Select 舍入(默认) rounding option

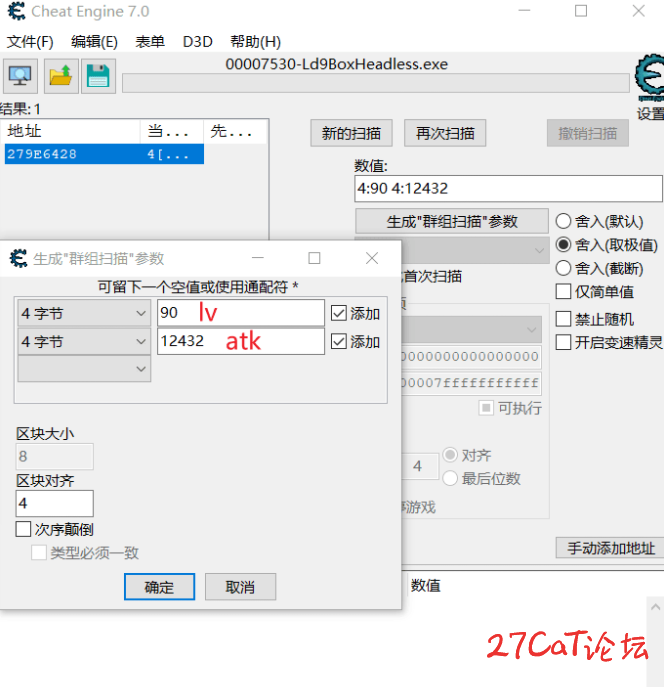(x=563, y=221)
